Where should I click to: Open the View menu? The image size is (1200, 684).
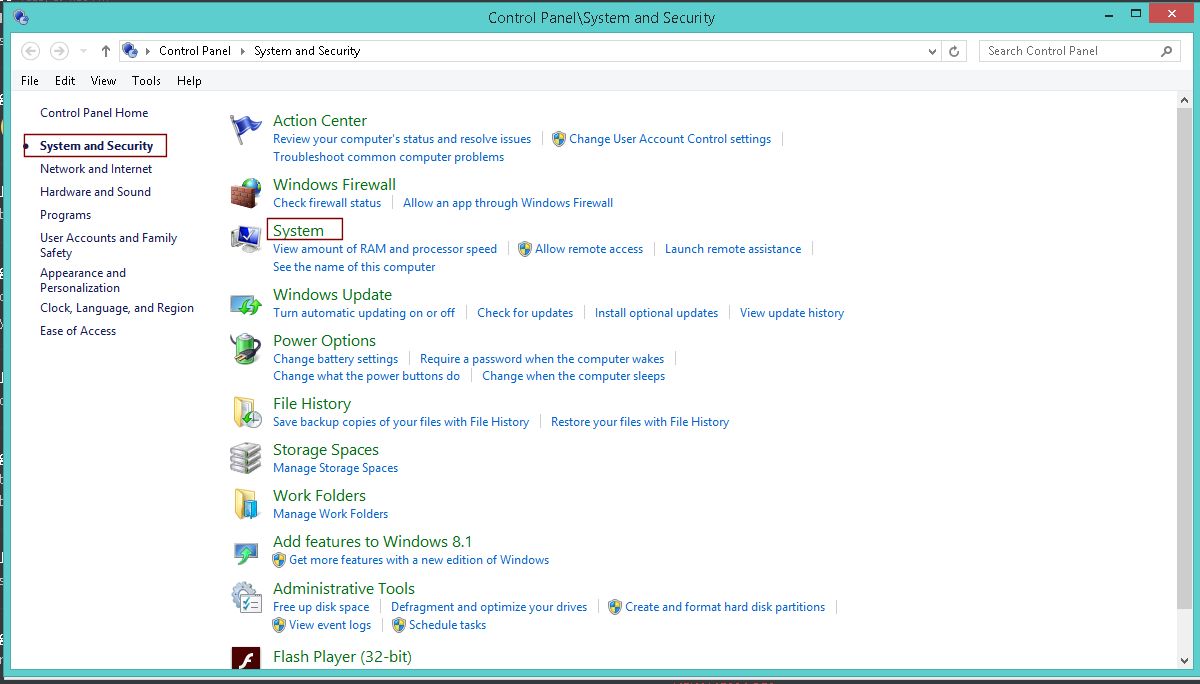click(104, 81)
